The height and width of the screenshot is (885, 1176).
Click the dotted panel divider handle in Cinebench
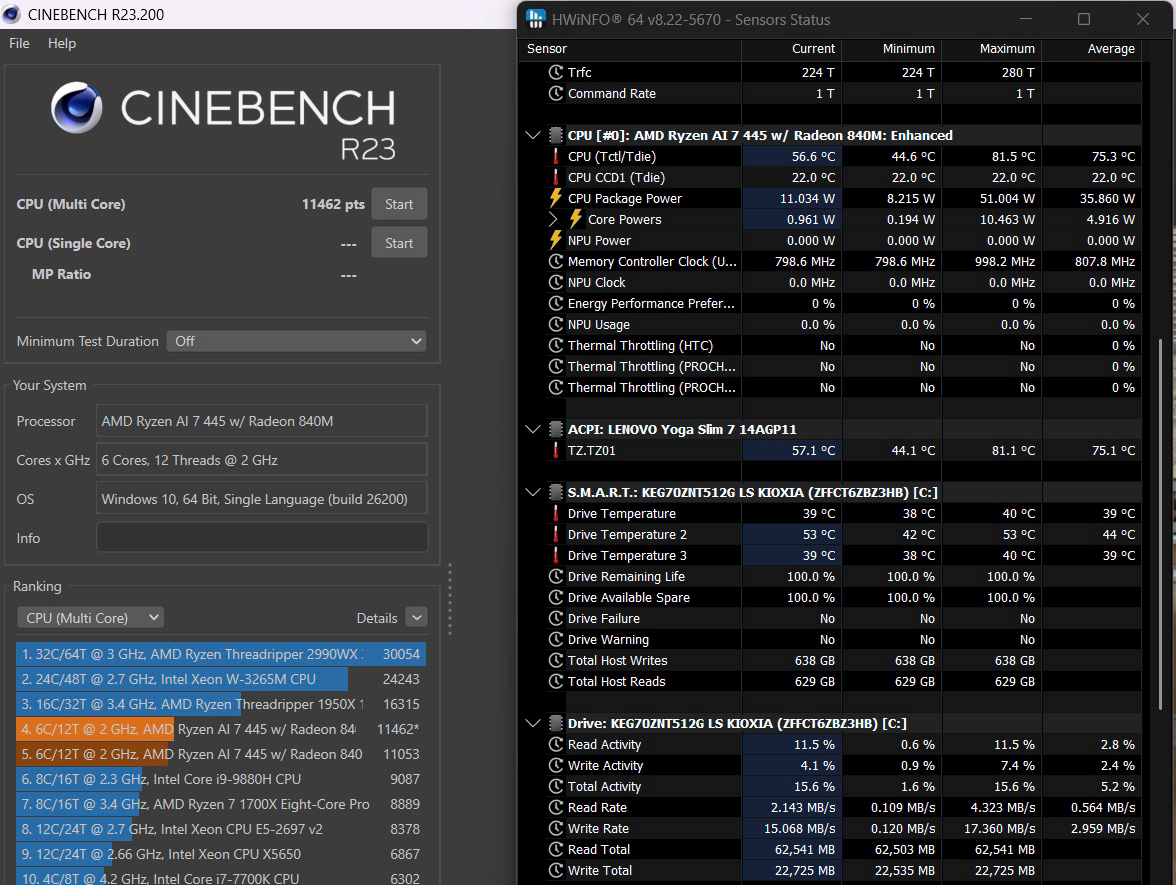click(x=450, y=598)
